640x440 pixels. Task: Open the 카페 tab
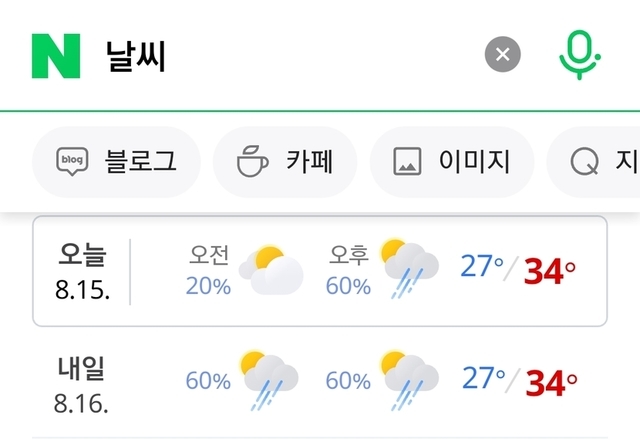285,161
